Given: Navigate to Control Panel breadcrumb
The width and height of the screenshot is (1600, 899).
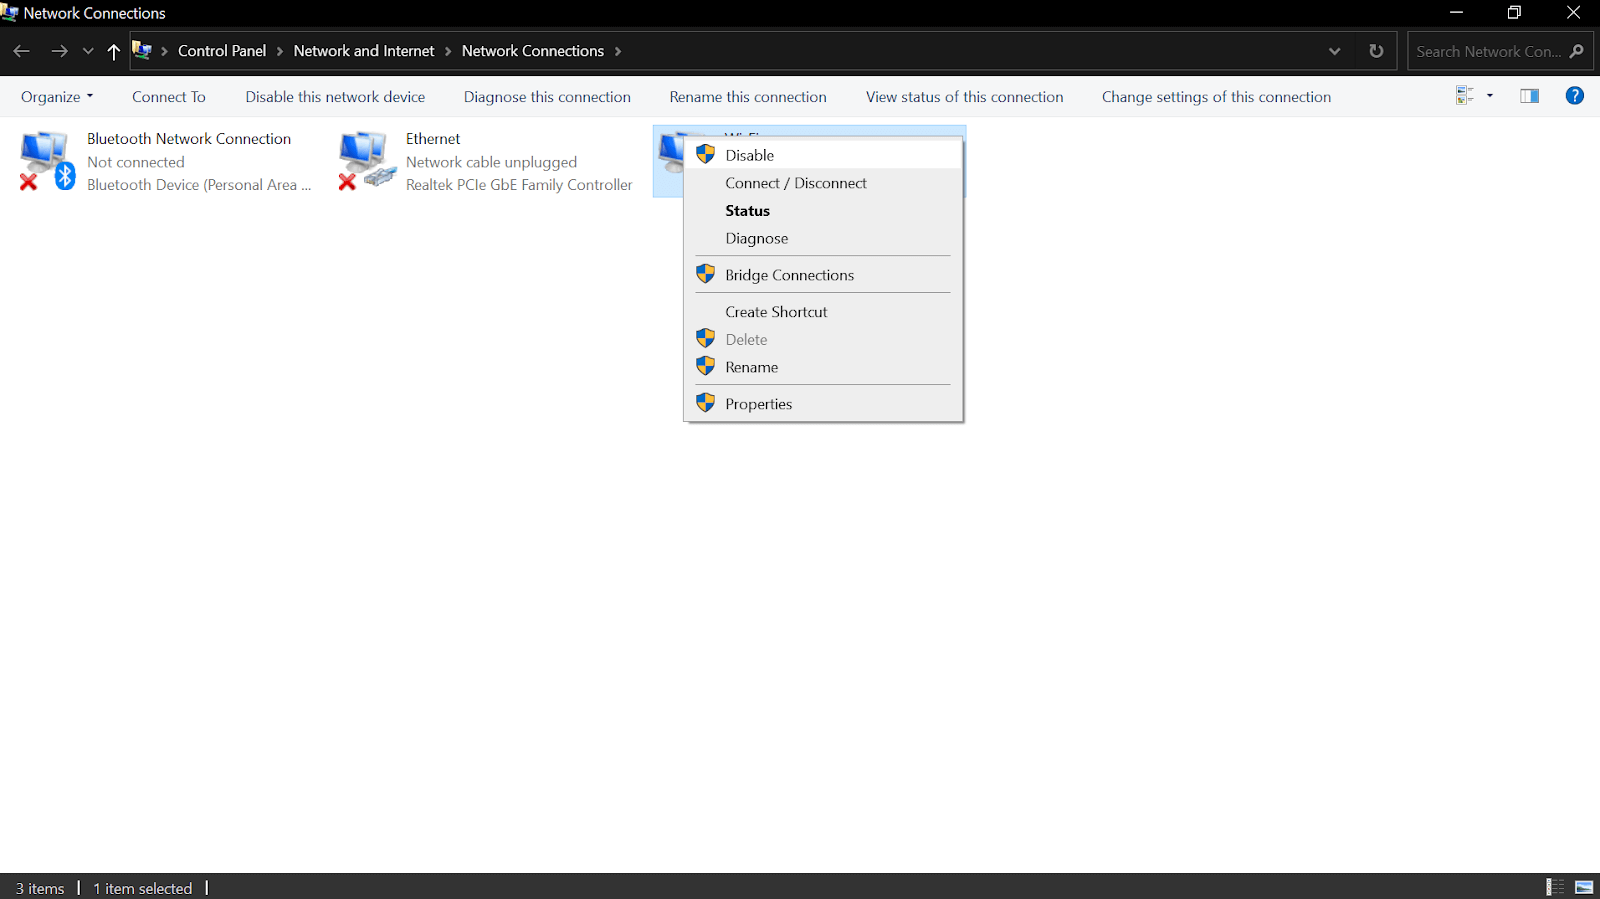Looking at the screenshot, I should [x=222, y=51].
